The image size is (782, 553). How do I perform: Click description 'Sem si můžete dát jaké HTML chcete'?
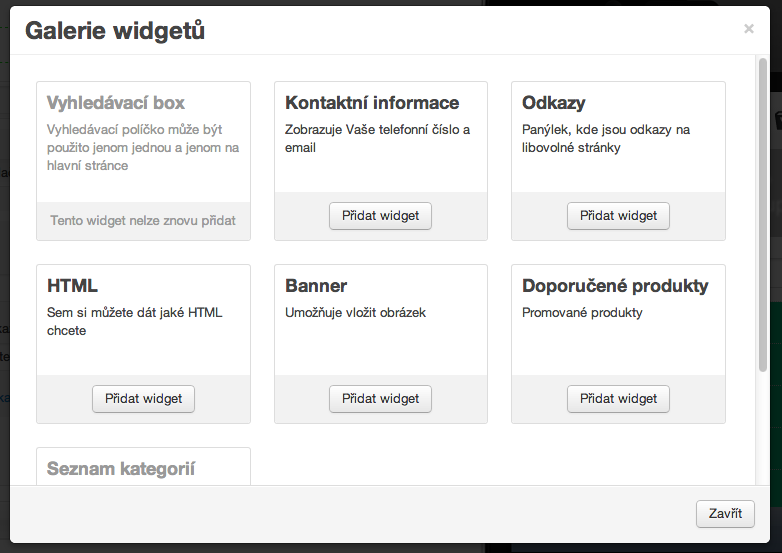pyautogui.click(x=135, y=322)
